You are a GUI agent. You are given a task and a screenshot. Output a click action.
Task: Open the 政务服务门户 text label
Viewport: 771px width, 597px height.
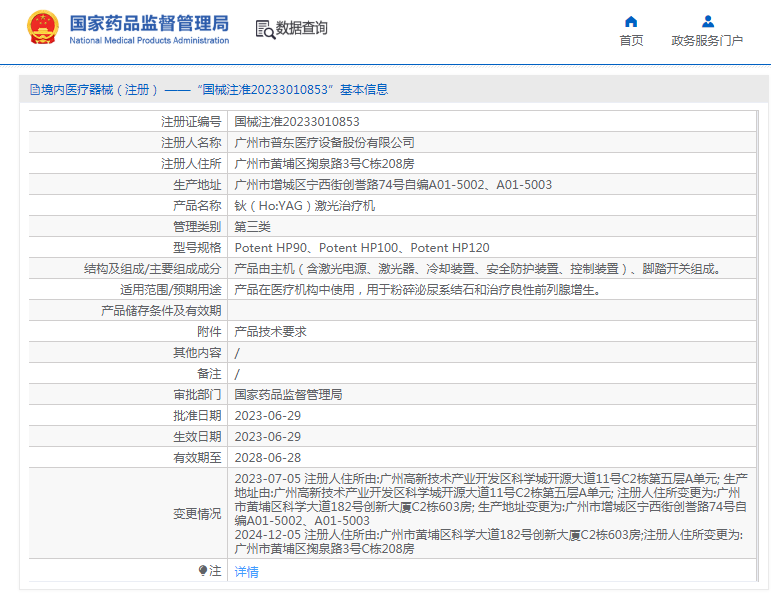(x=707, y=41)
